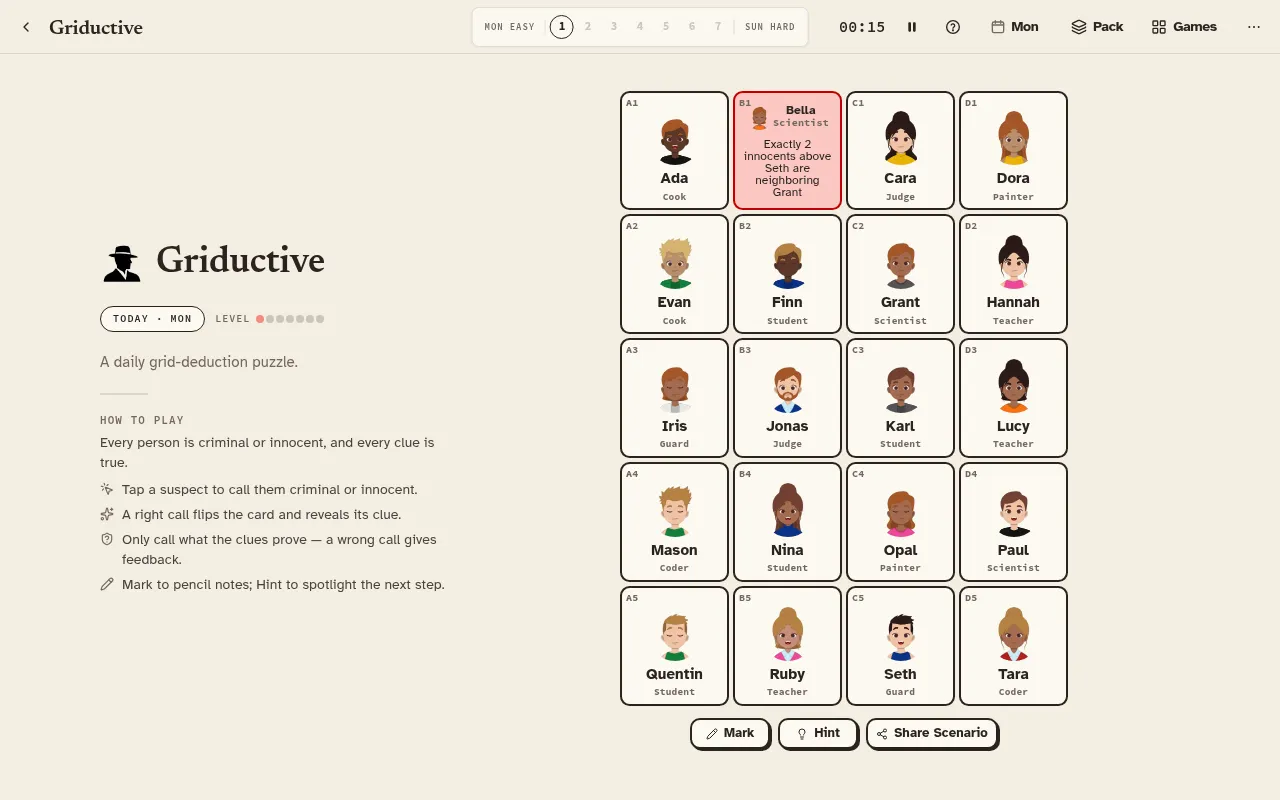Image resolution: width=1280 pixels, height=800 pixels.
Task: Tap Dora the Painter's card
Action: coord(1013,150)
